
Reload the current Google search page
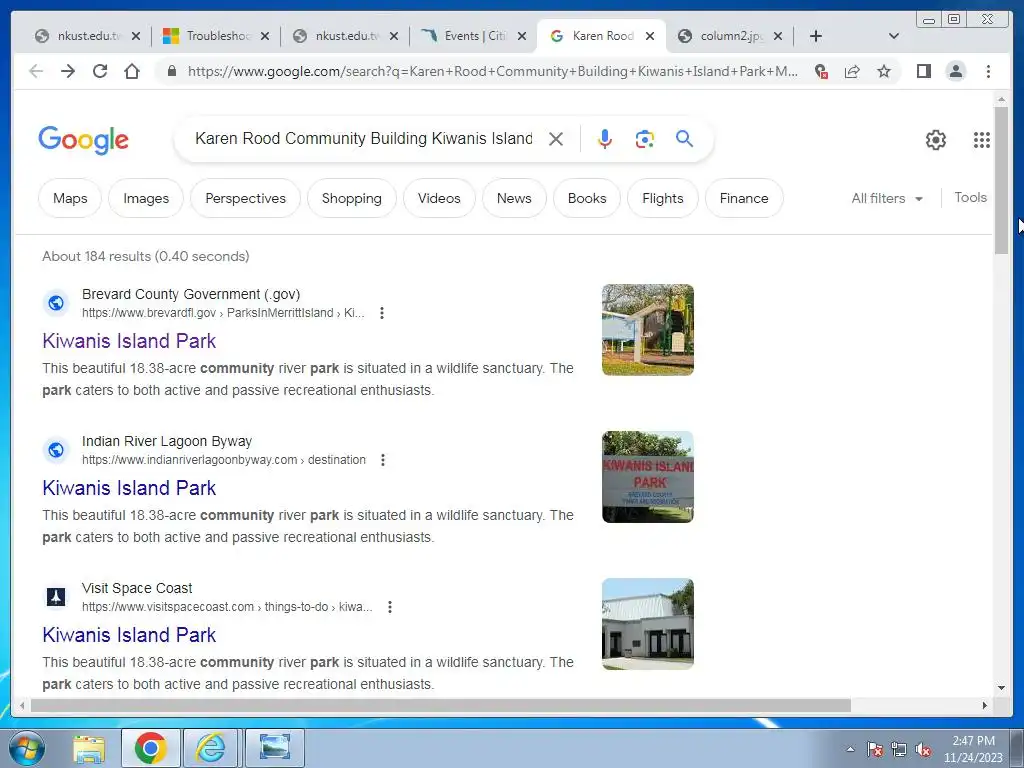pyautogui.click(x=100, y=71)
